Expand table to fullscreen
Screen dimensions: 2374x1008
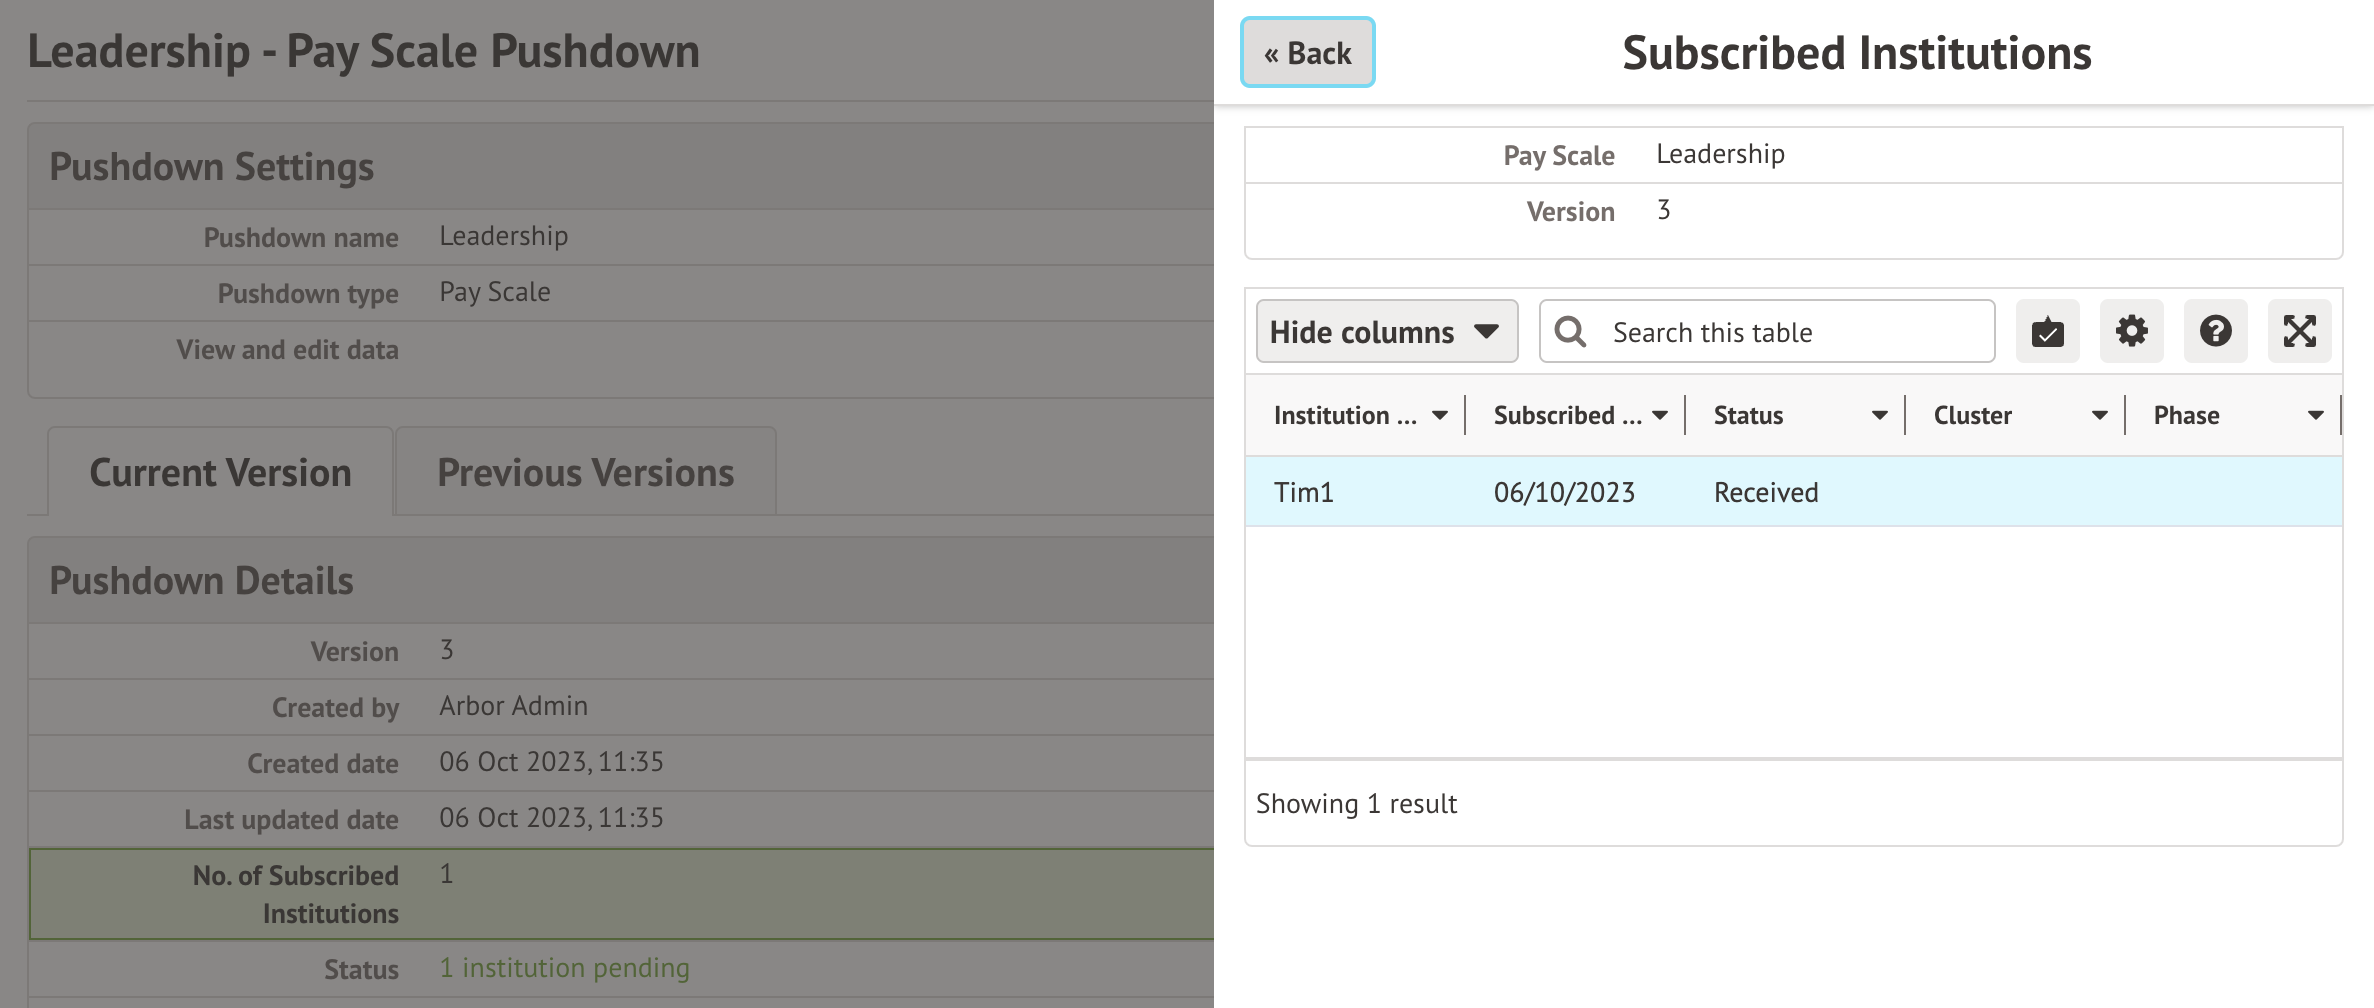point(2299,331)
